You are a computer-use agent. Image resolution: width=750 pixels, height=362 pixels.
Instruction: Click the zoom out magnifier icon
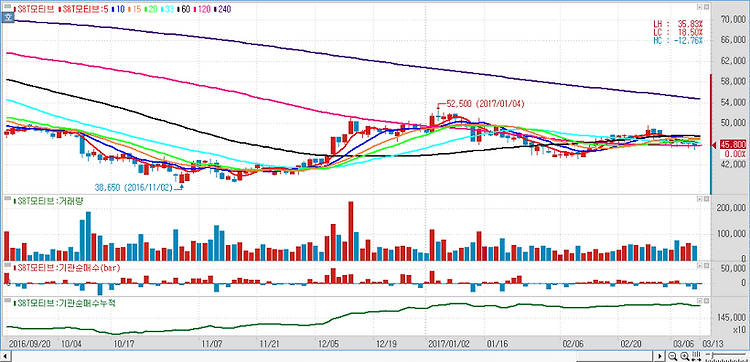pyautogui.click(x=673, y=356)
